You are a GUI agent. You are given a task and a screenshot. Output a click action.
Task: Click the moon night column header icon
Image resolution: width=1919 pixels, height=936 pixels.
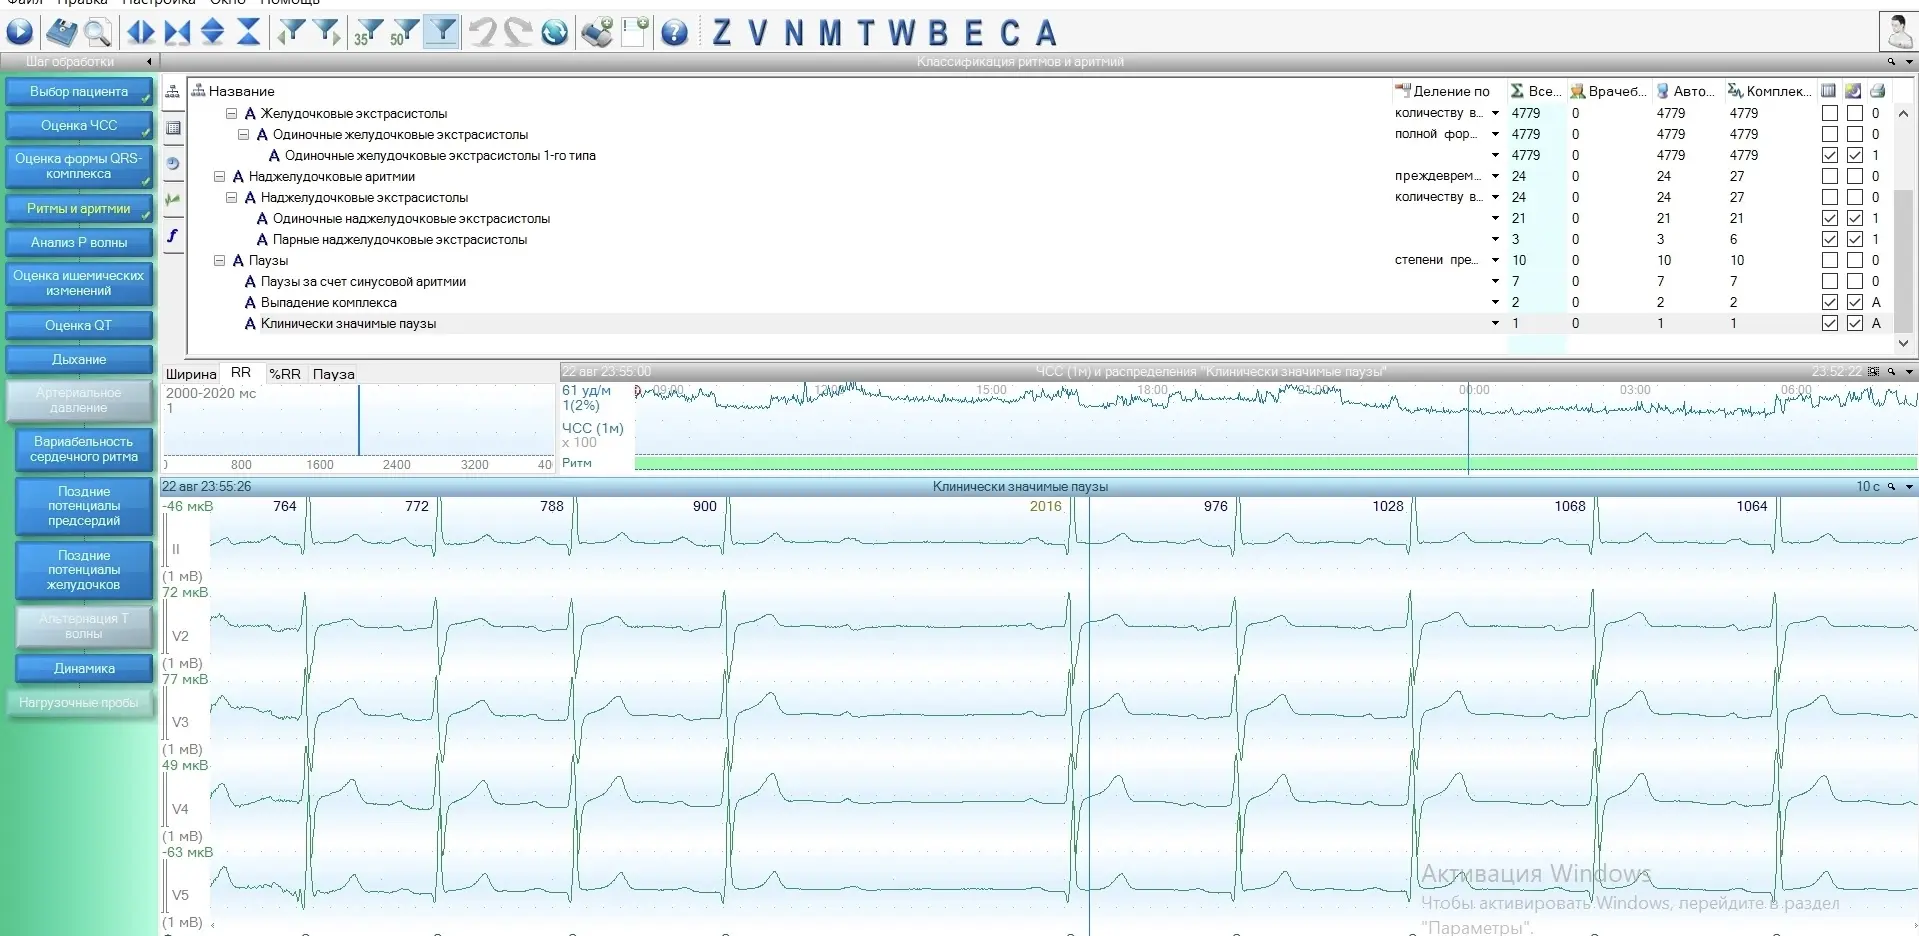click(1853, 91)
